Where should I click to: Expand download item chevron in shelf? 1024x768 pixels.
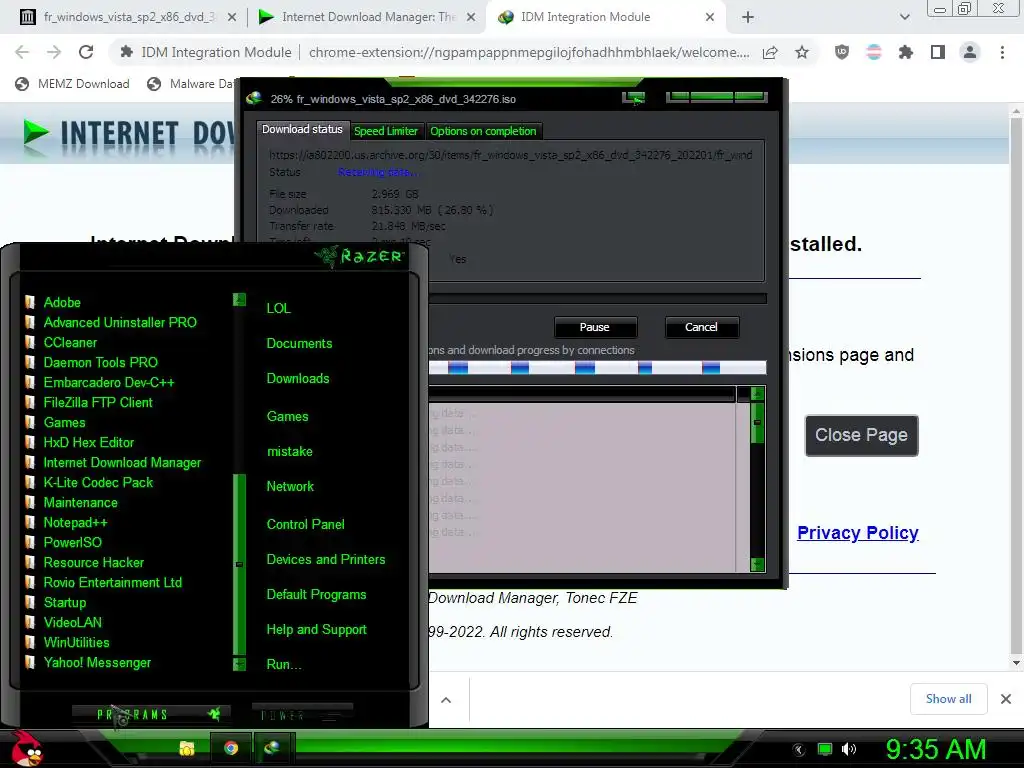pos(446,700)
